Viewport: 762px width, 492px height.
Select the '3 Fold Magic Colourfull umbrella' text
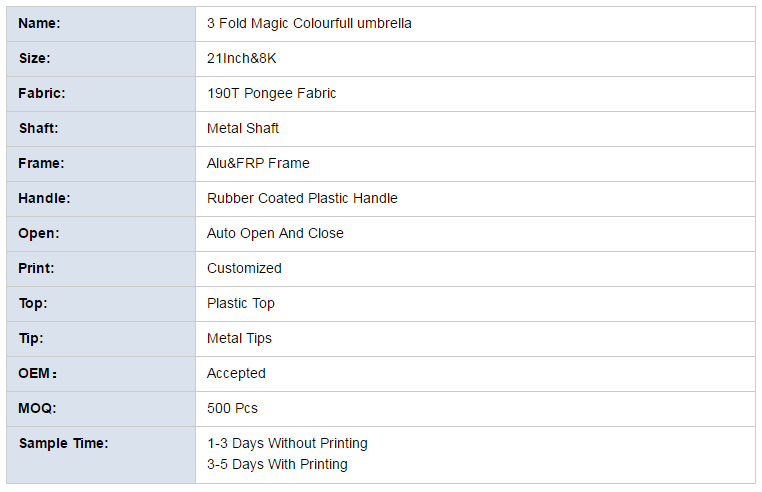click(309, 23)
